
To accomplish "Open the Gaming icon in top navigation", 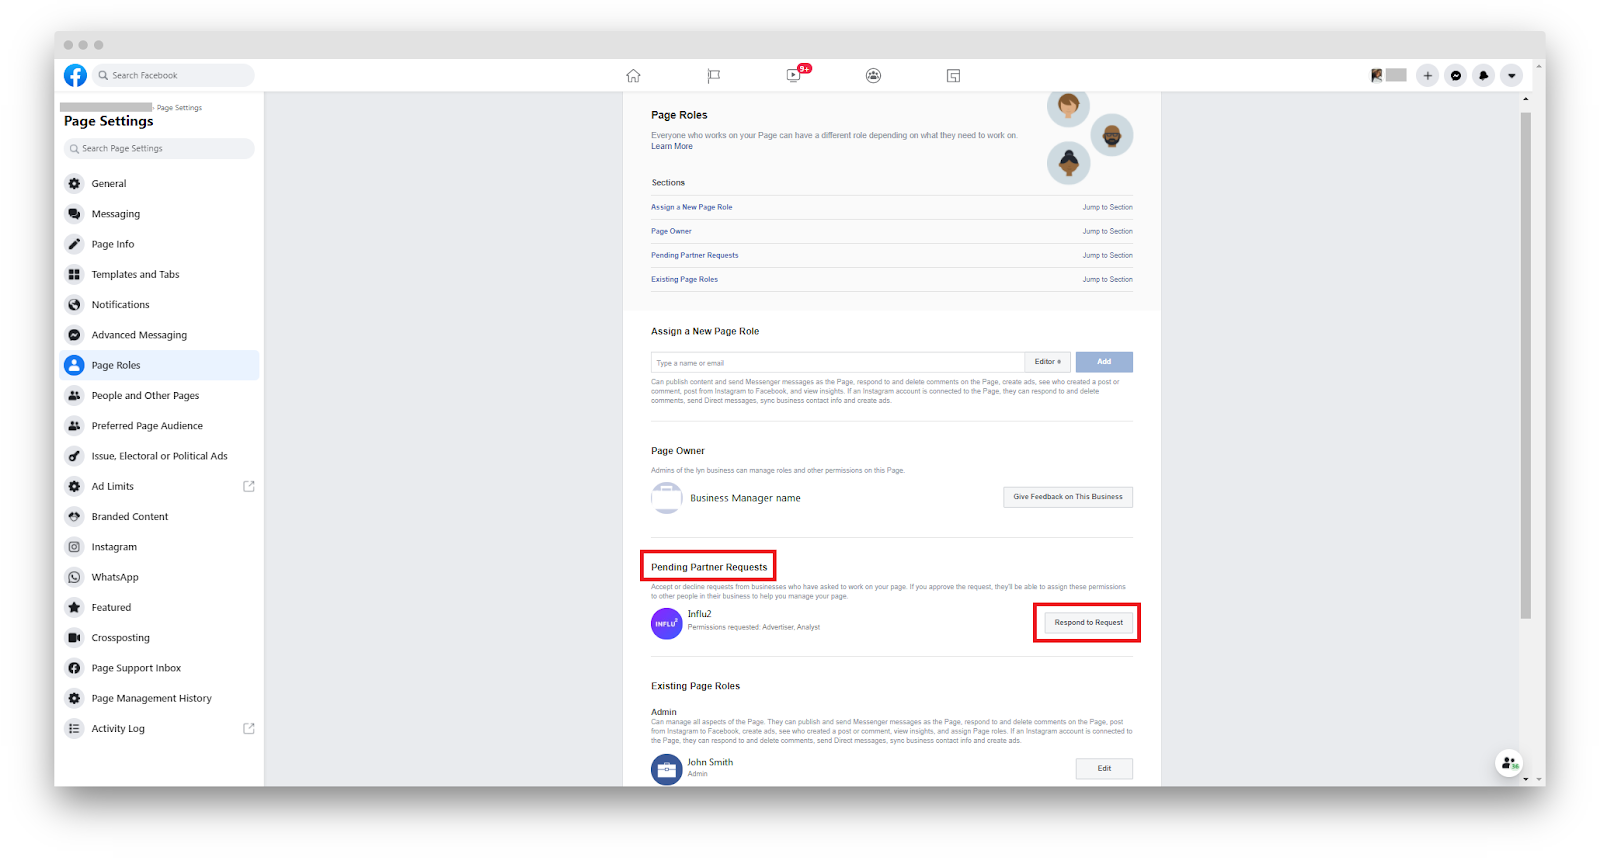I will 953,76.
